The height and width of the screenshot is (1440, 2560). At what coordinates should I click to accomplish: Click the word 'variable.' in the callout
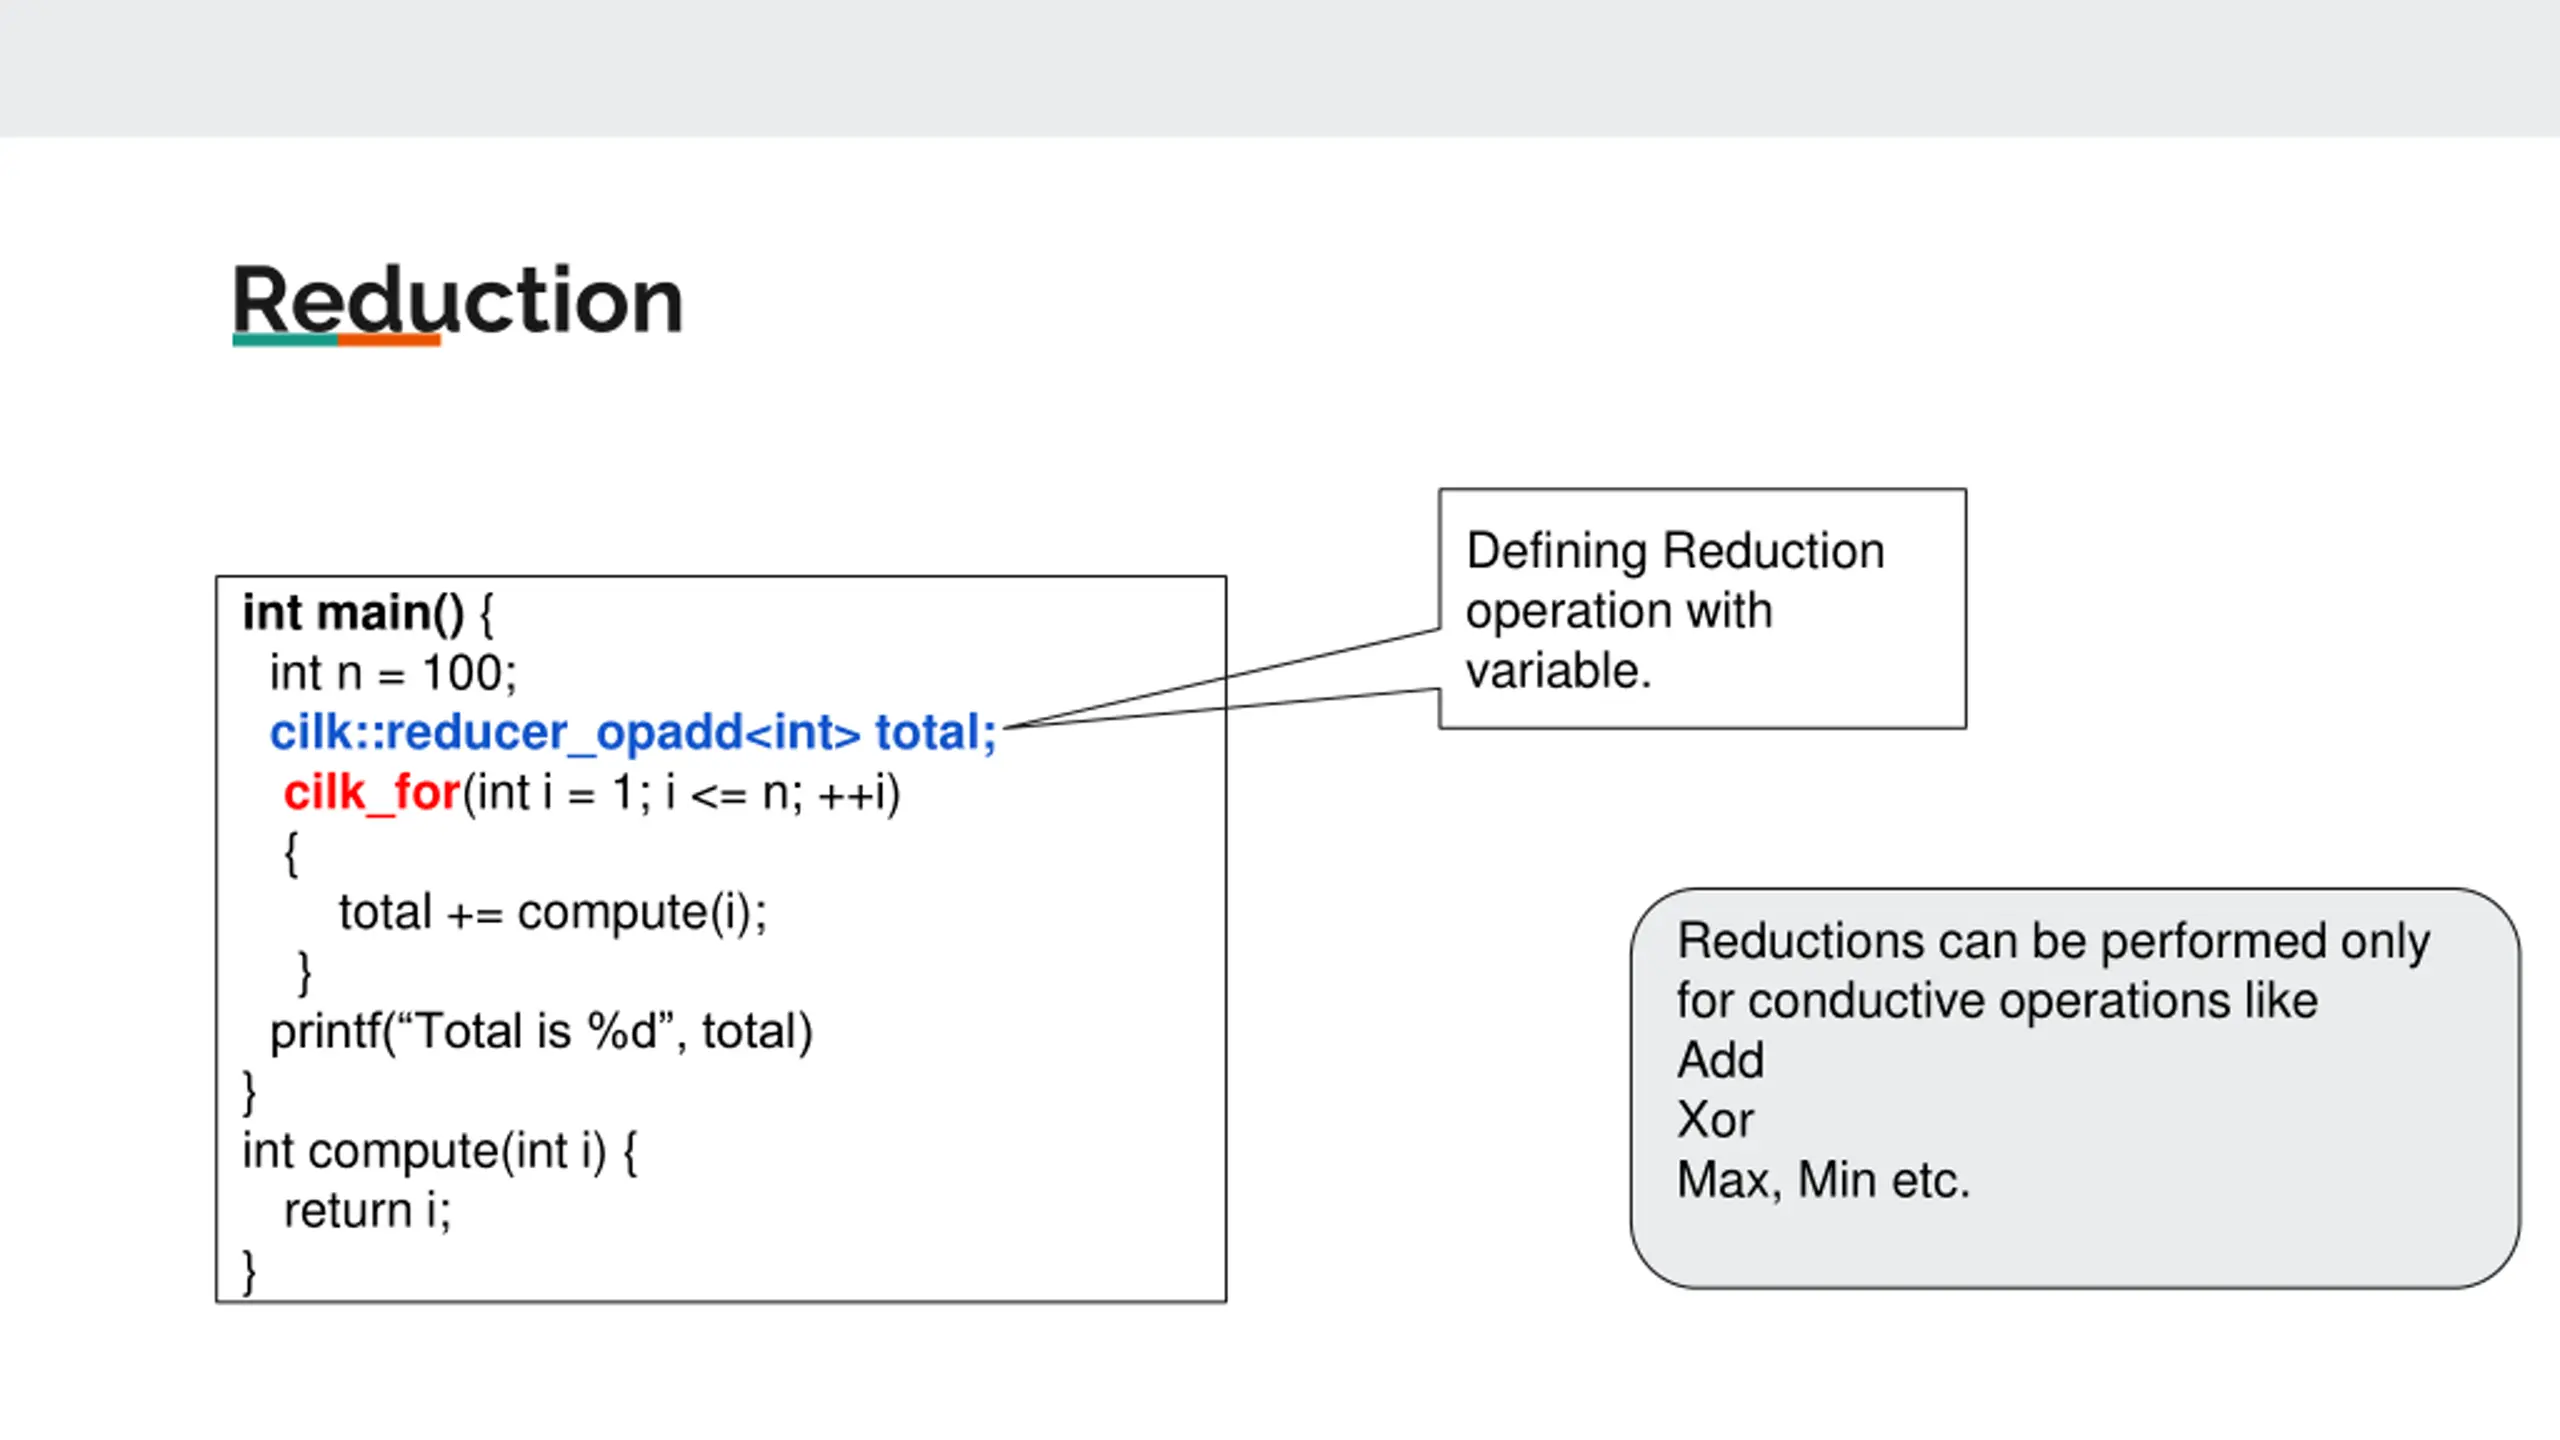coord(1558,670)
